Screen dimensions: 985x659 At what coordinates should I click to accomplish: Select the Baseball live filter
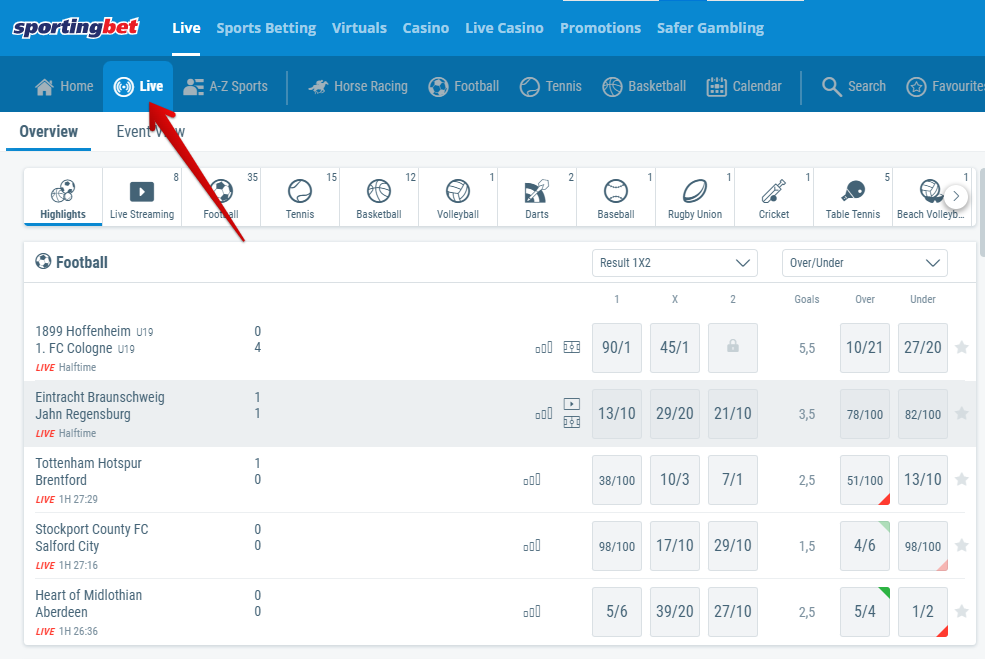tap(616, 197)
